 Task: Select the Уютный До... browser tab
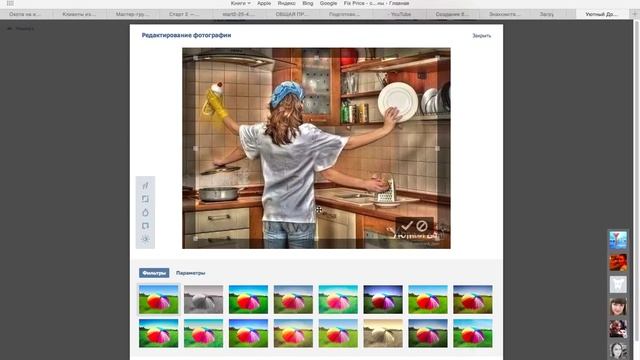click(x=602, y=14)
